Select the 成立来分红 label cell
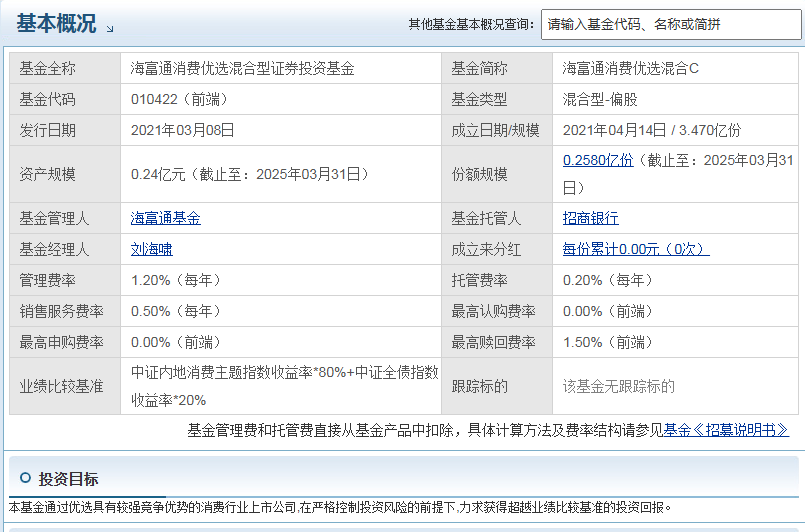Screen dimensions: 805x532 pos(497,249)
